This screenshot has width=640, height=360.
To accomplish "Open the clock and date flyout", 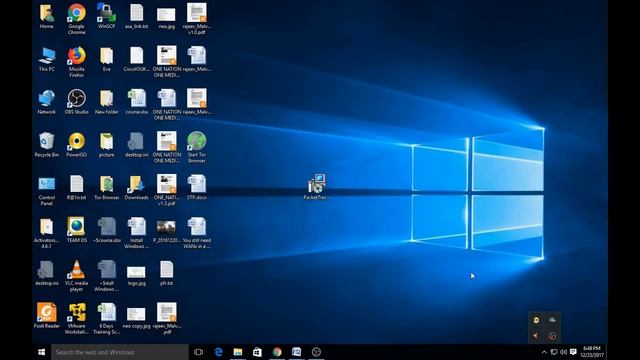I will (592, 352).
